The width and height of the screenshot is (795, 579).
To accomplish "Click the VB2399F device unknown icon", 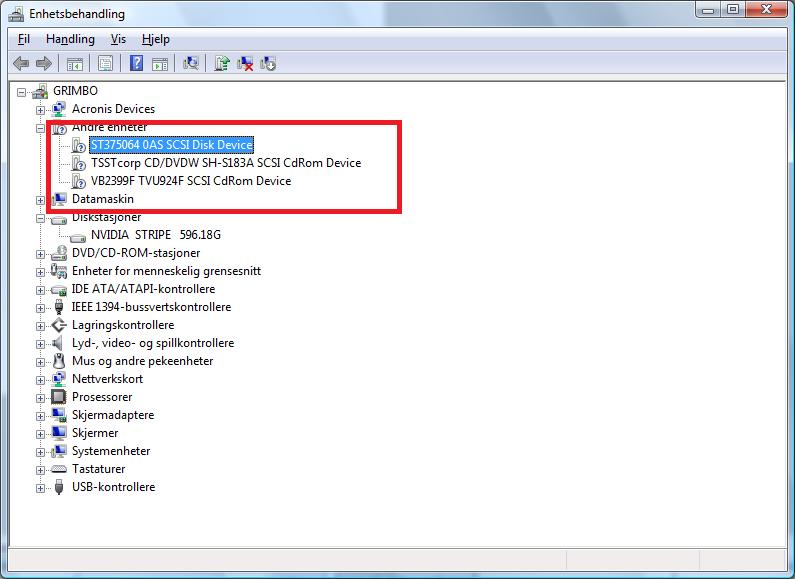I will (79, 181).
